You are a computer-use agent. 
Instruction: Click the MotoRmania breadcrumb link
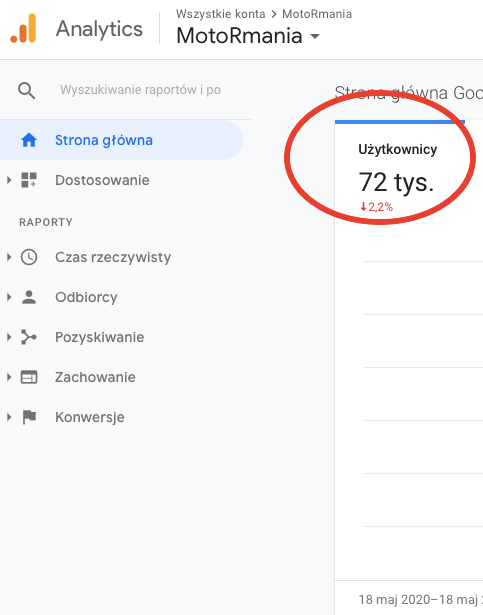click(317, 14)
